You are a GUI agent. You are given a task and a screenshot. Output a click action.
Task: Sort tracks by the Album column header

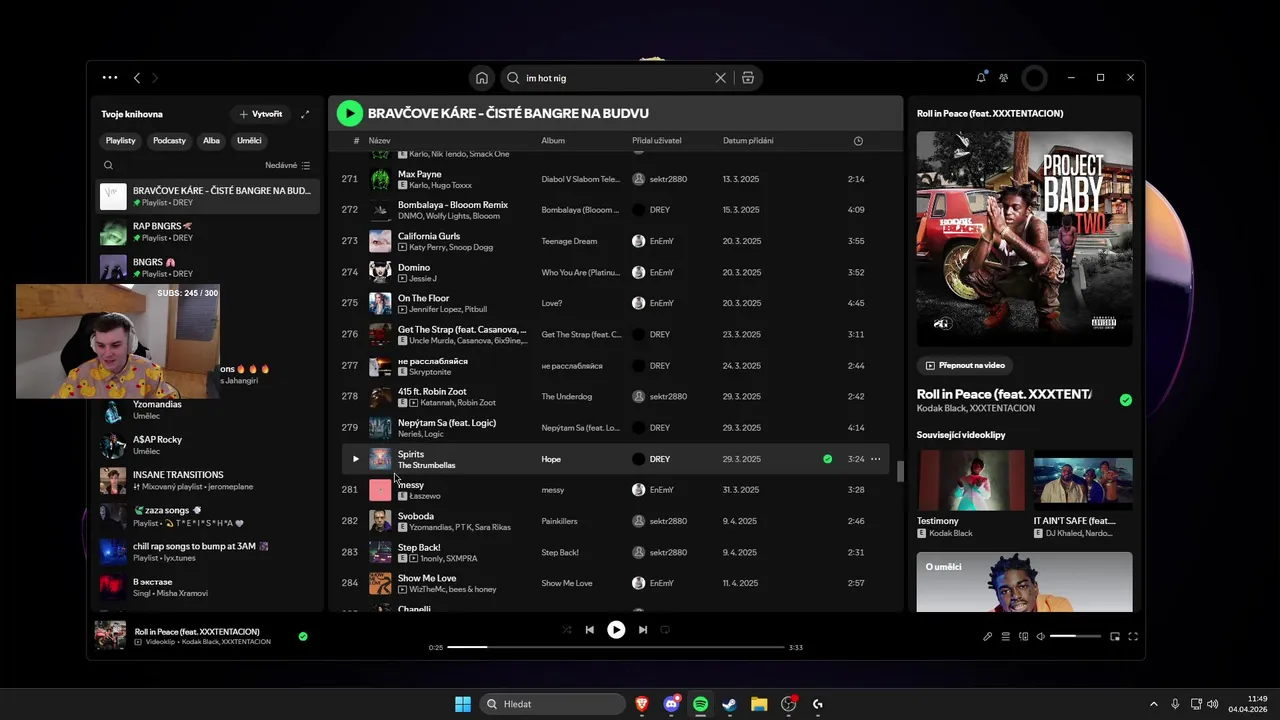point(553,141)
